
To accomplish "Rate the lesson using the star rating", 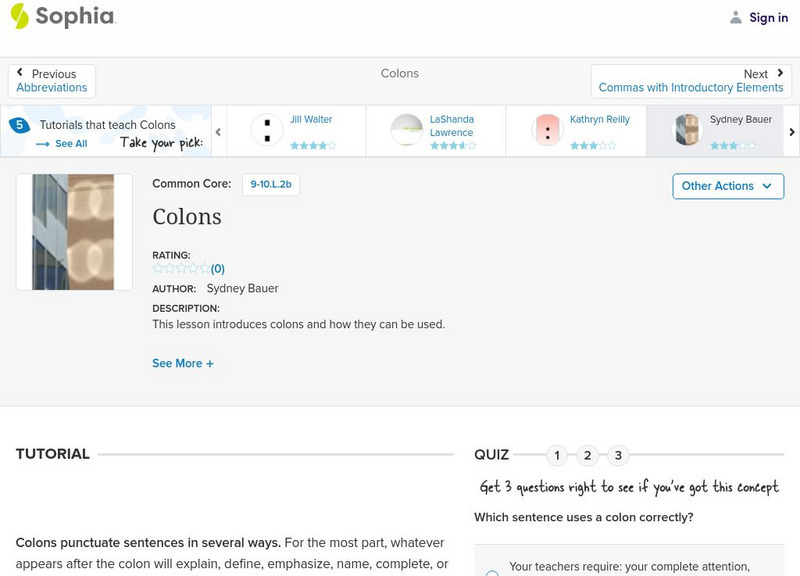I will [181, 268].
